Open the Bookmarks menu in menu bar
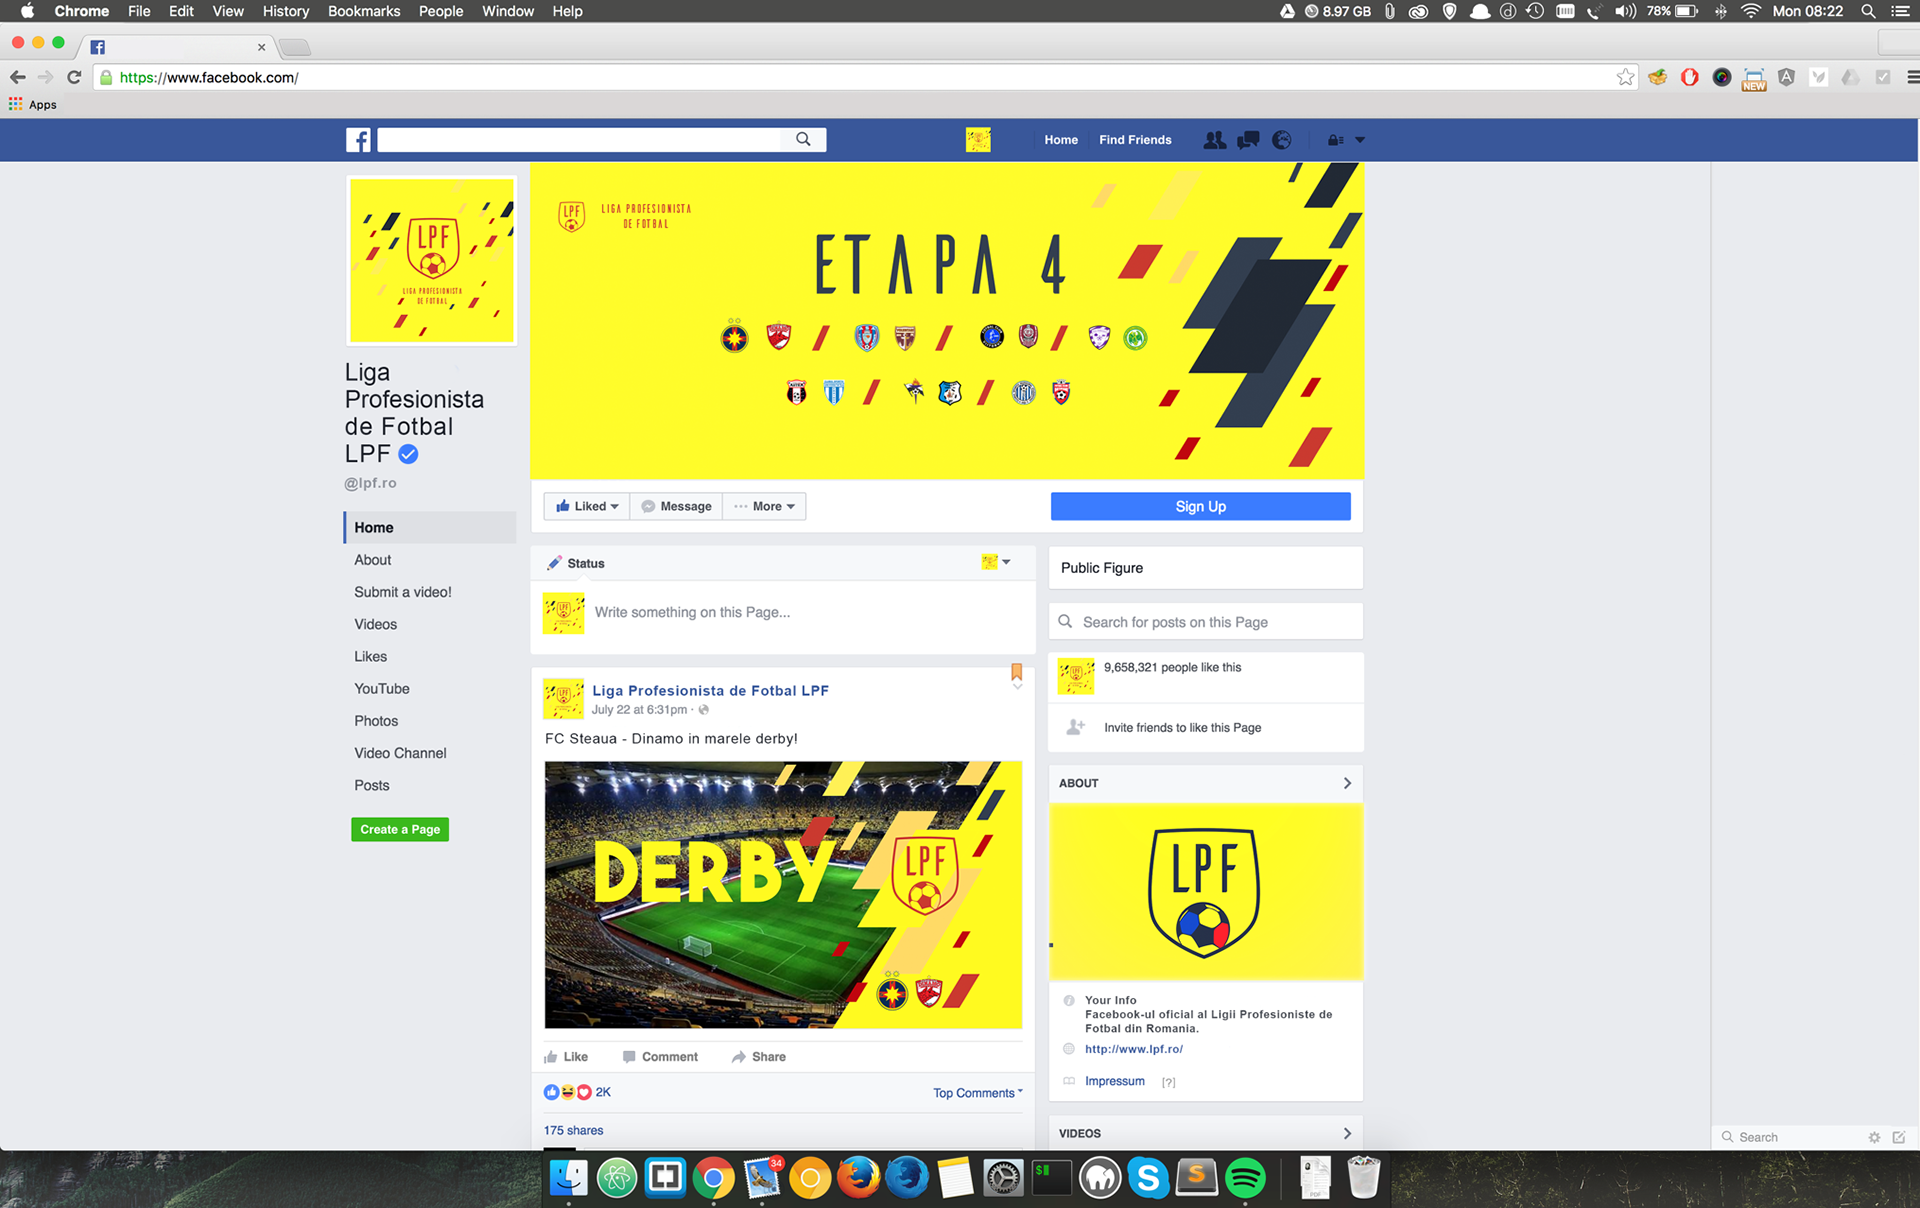This screenshot has width=1920, height=1208. tap(364, 11)
